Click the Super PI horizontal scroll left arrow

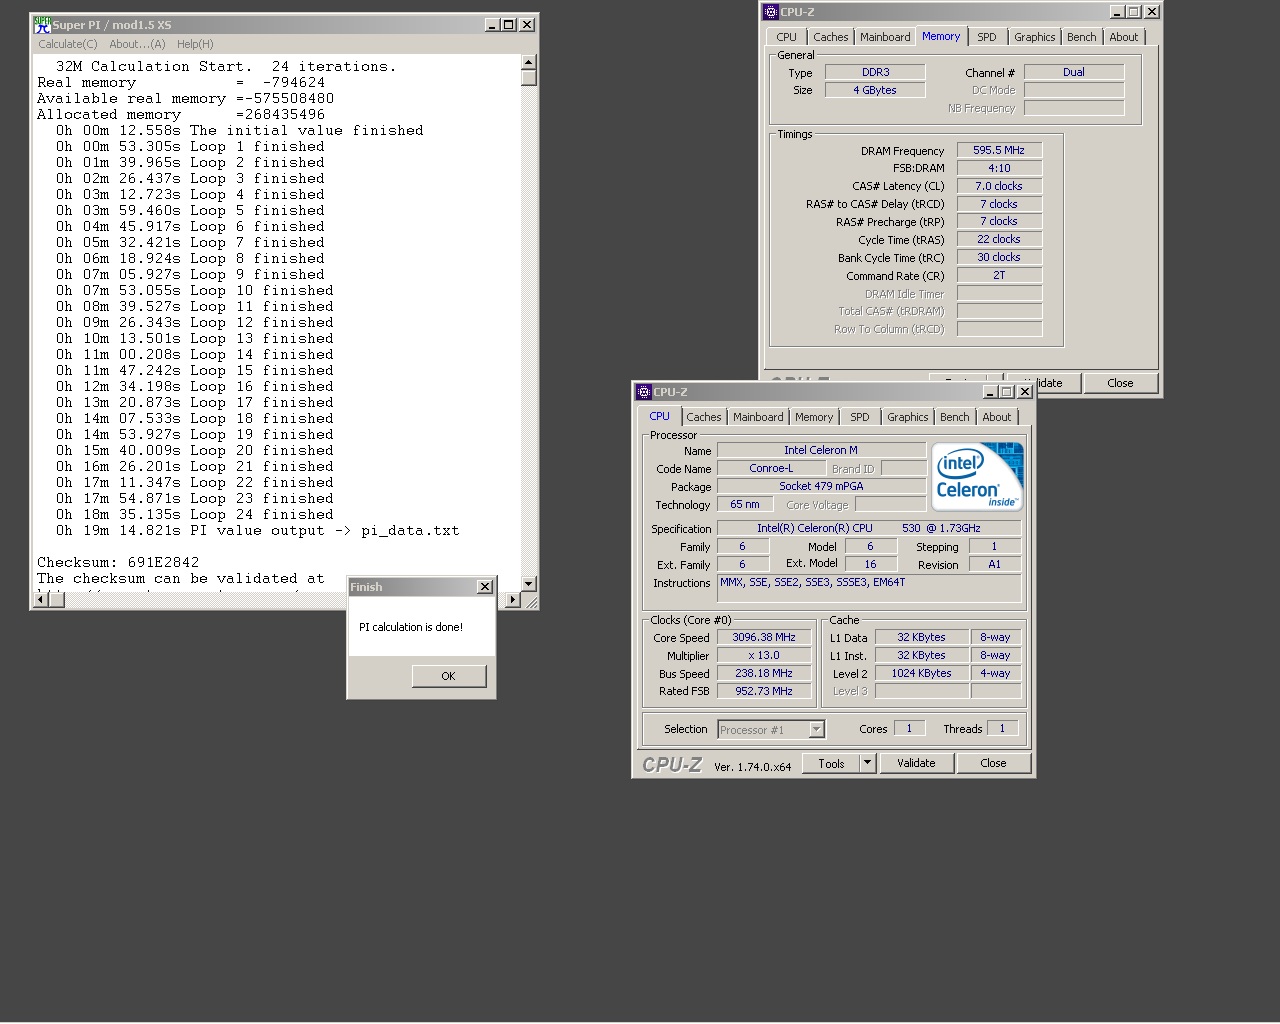tap(42, 600)
